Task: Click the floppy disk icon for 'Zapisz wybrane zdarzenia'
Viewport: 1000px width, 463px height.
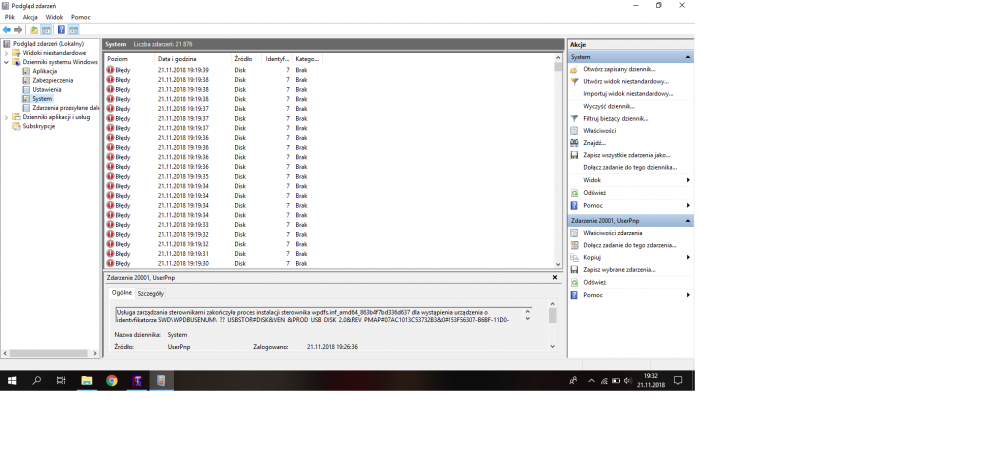Action: point(574,270)
